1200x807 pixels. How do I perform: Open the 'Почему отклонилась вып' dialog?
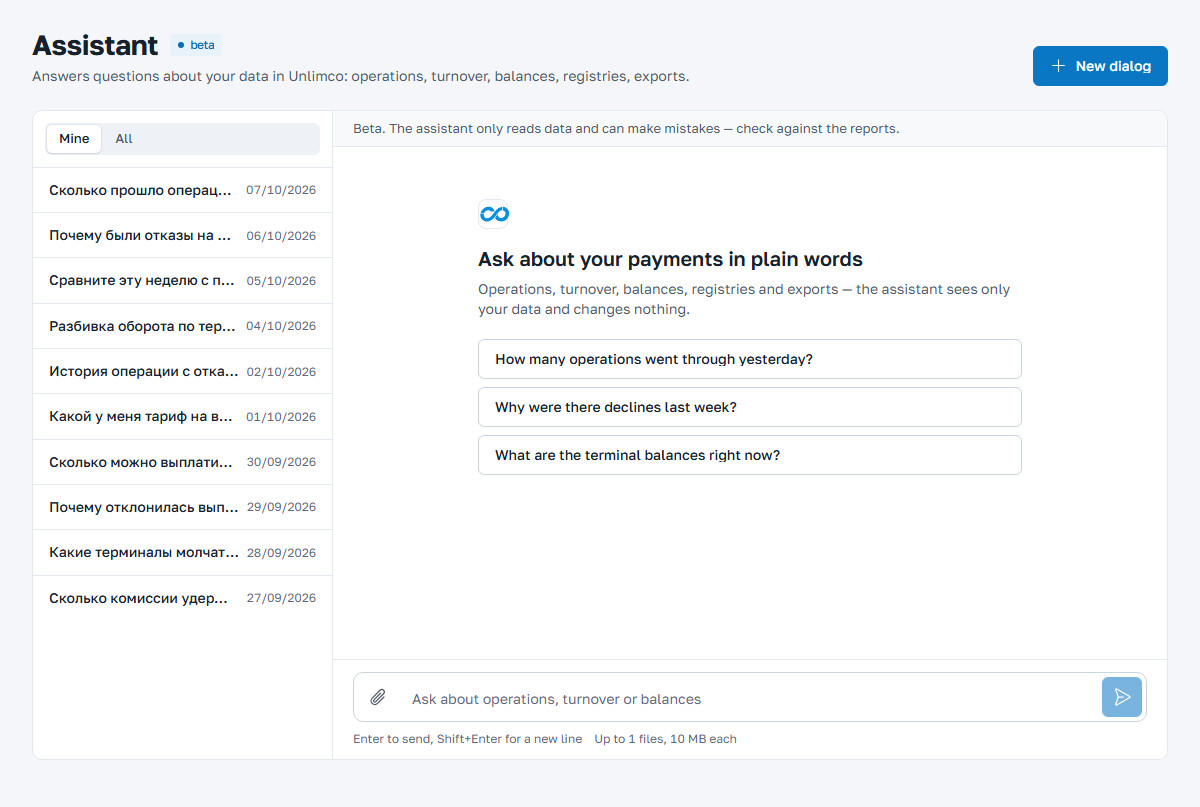coord(182,507)
